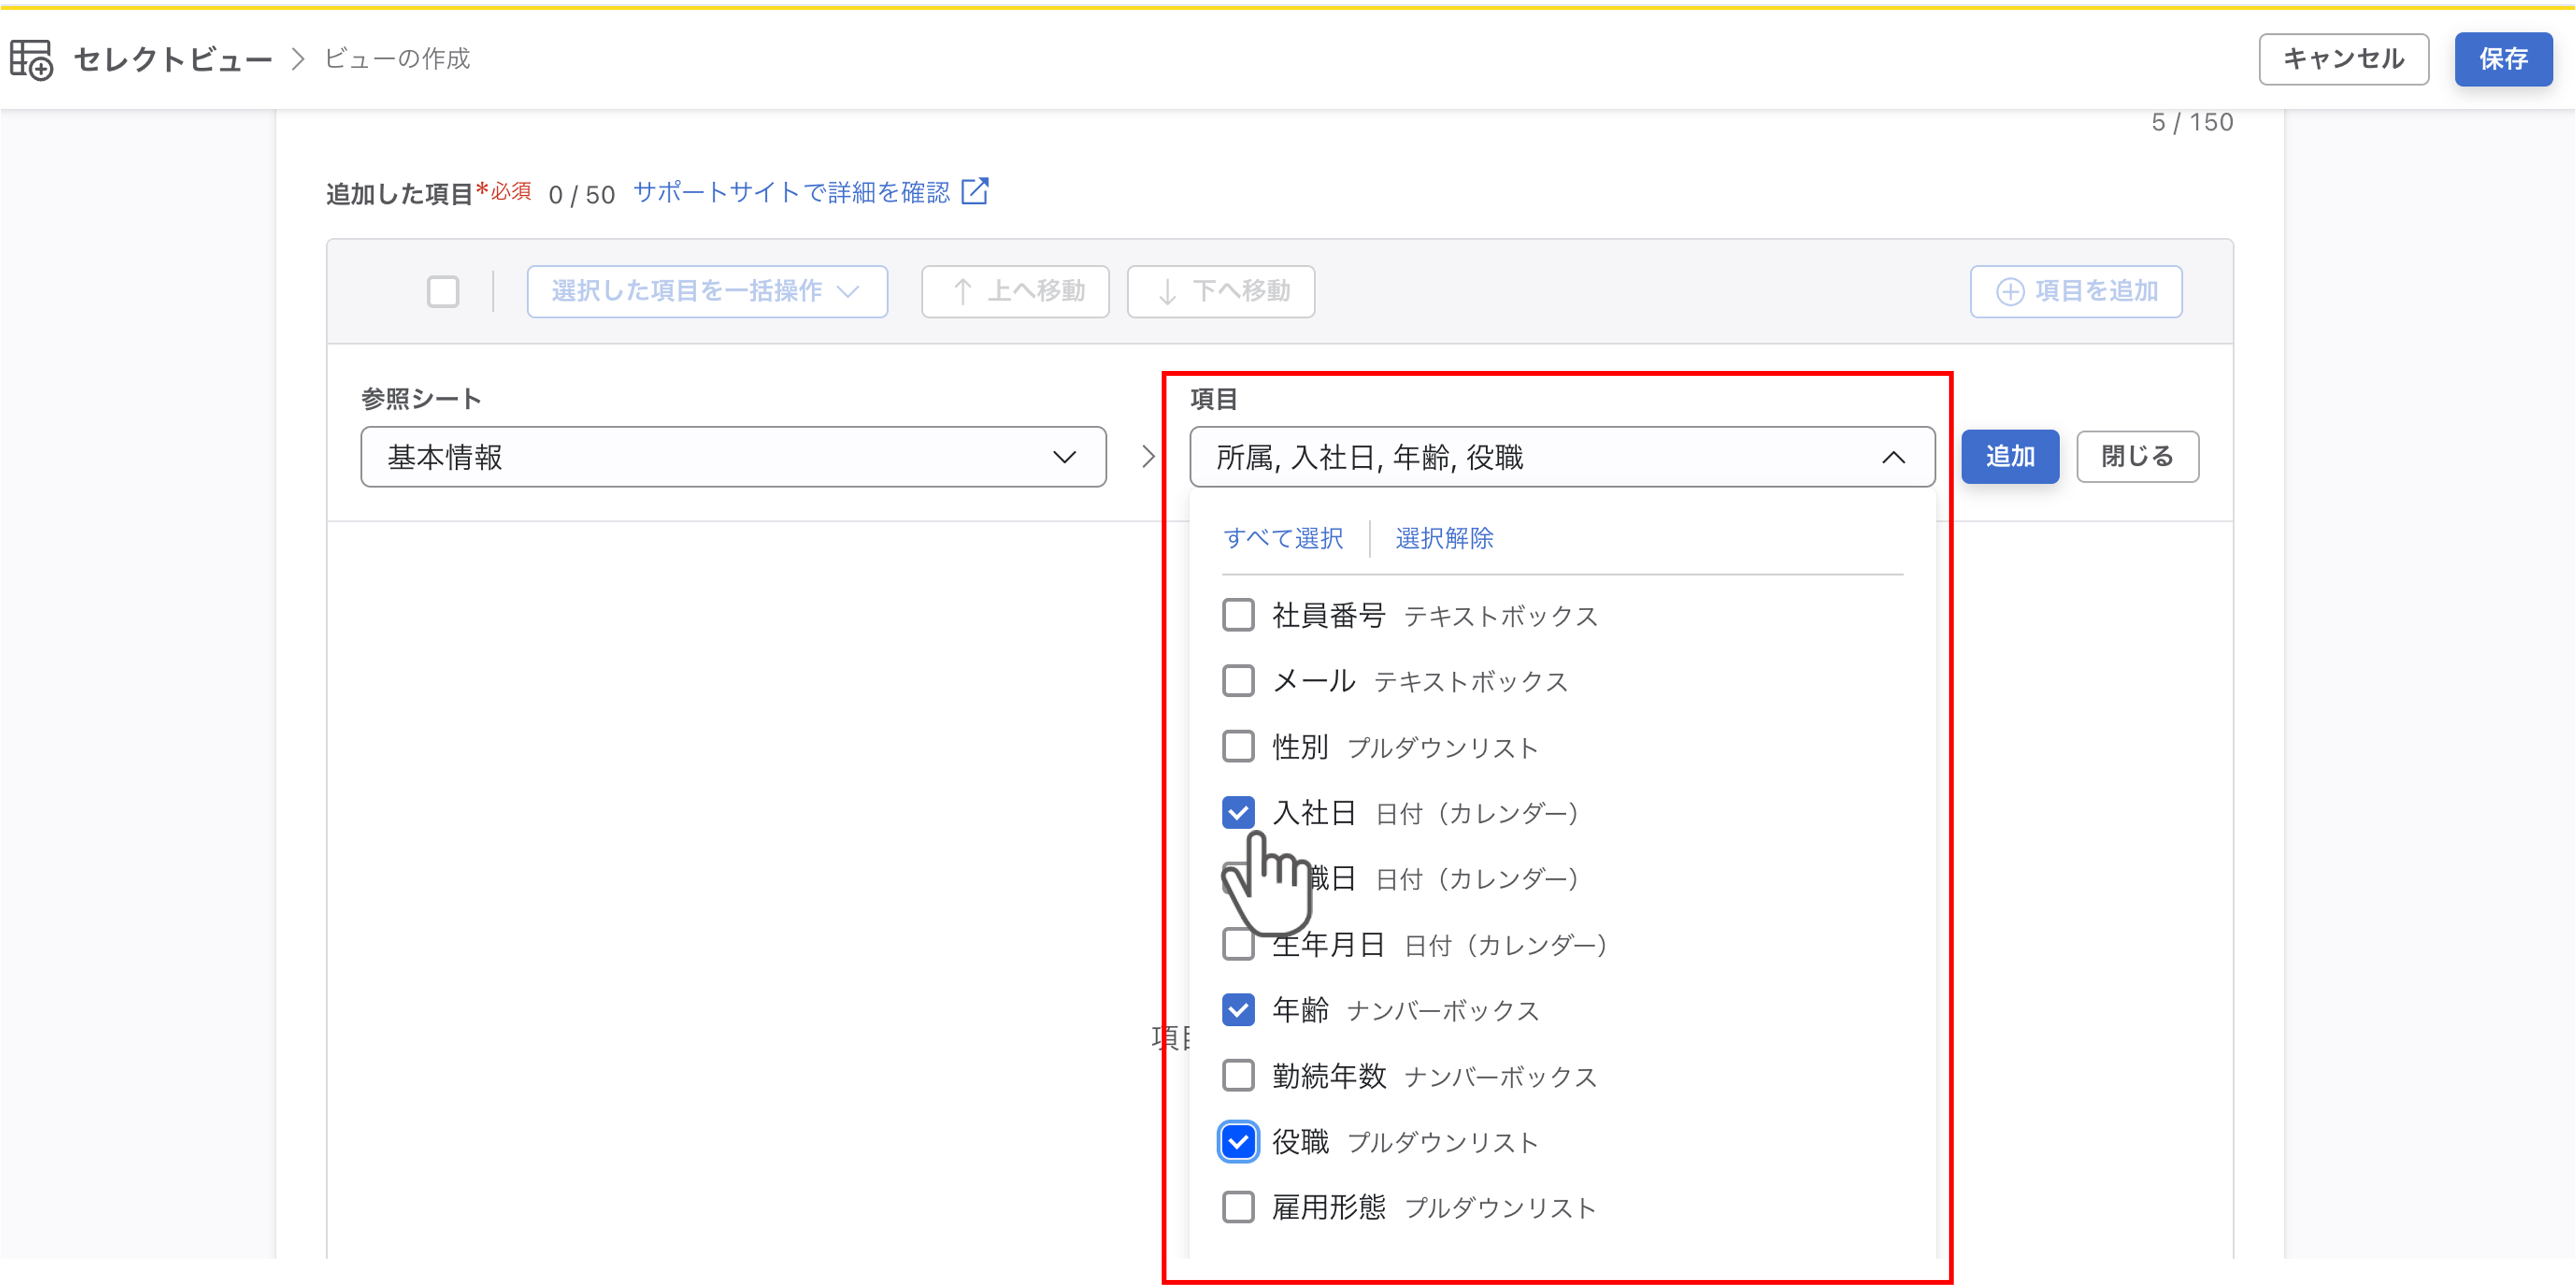Click the 保存 button
Image resolution: width=2576 pixels, height=1285 pixels.
(x=2503, y=59)
